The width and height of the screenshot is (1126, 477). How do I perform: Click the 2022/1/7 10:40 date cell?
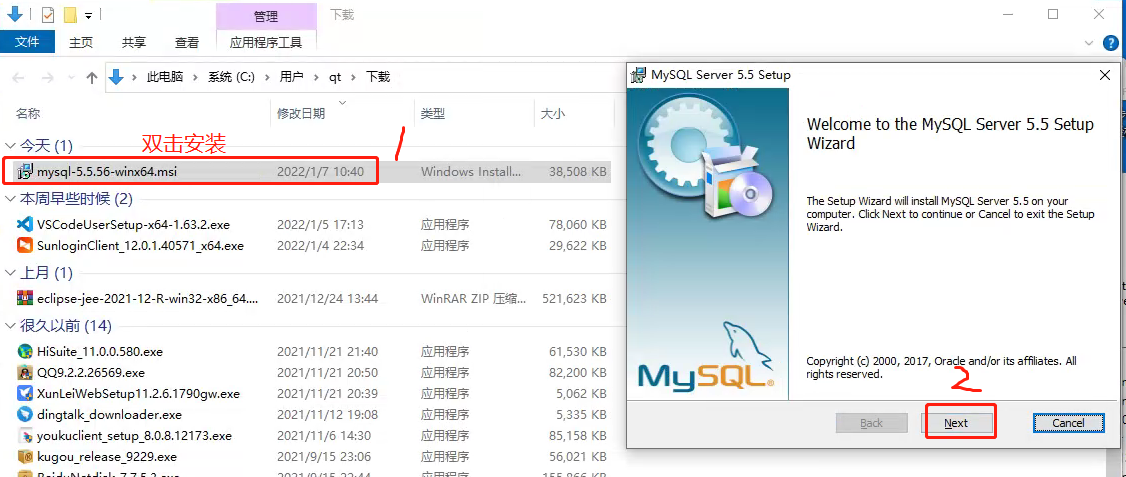coord(321,172)
